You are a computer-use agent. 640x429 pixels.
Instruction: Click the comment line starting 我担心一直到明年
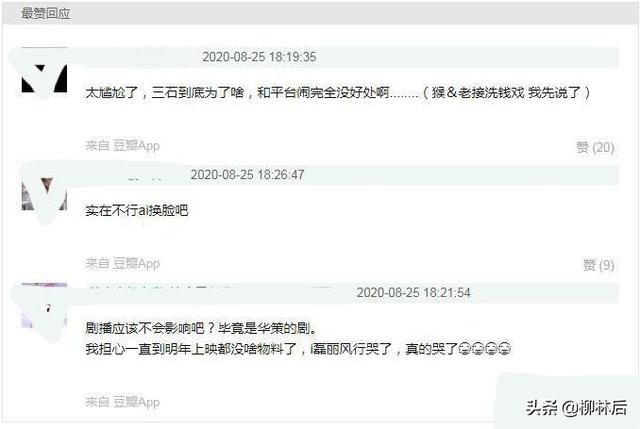point(298,349)
